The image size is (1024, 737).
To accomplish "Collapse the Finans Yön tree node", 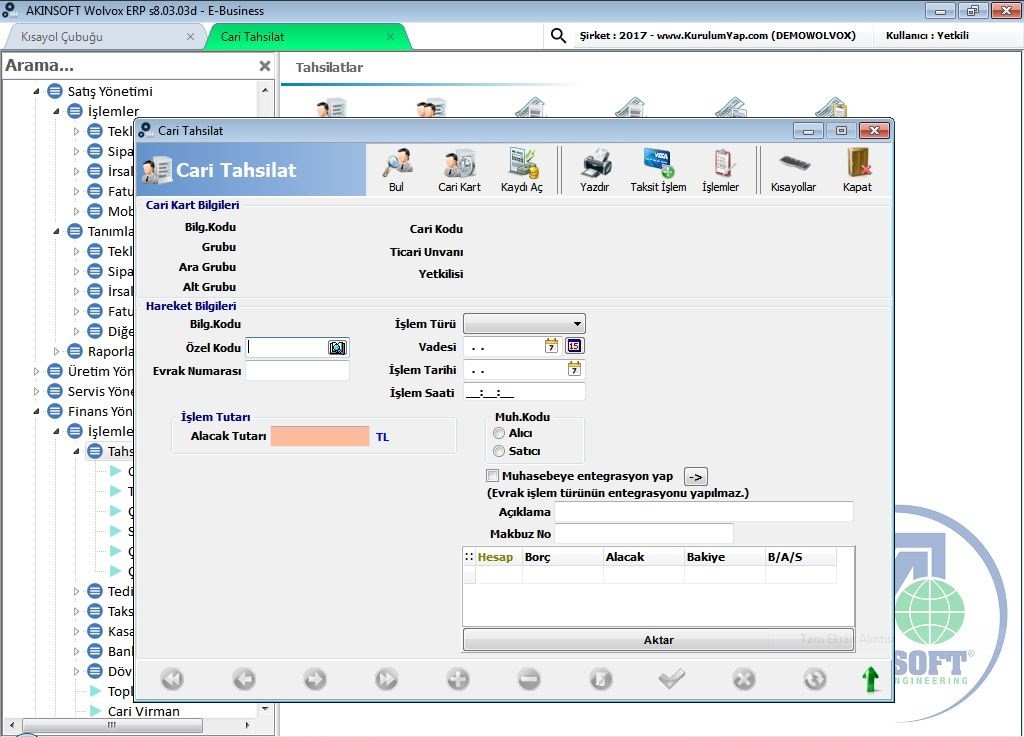I will tap(37, 411).
